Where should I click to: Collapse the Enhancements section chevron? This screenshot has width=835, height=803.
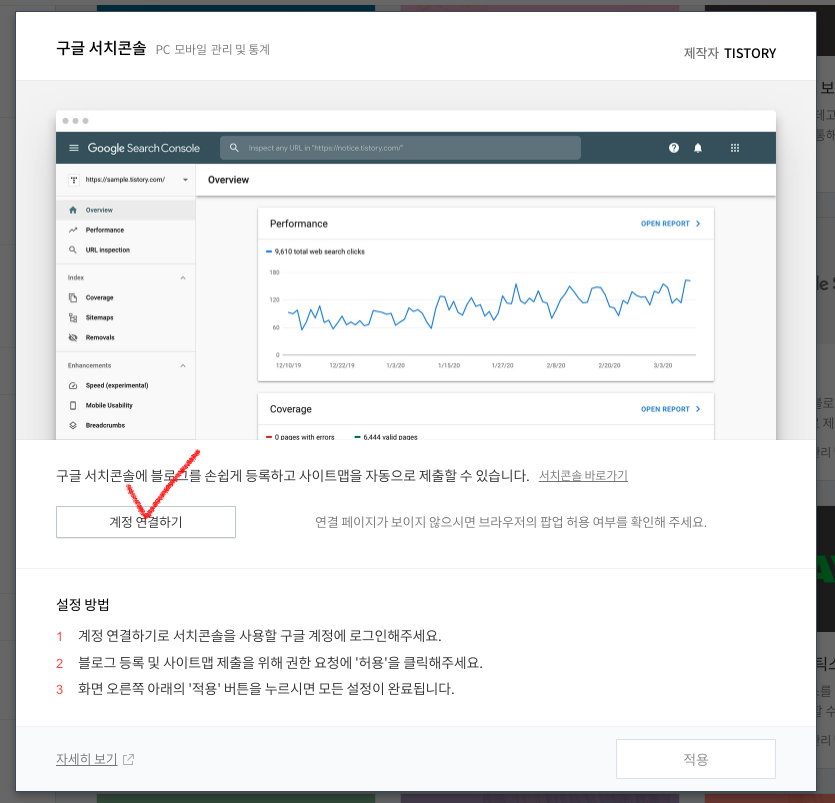183,366
